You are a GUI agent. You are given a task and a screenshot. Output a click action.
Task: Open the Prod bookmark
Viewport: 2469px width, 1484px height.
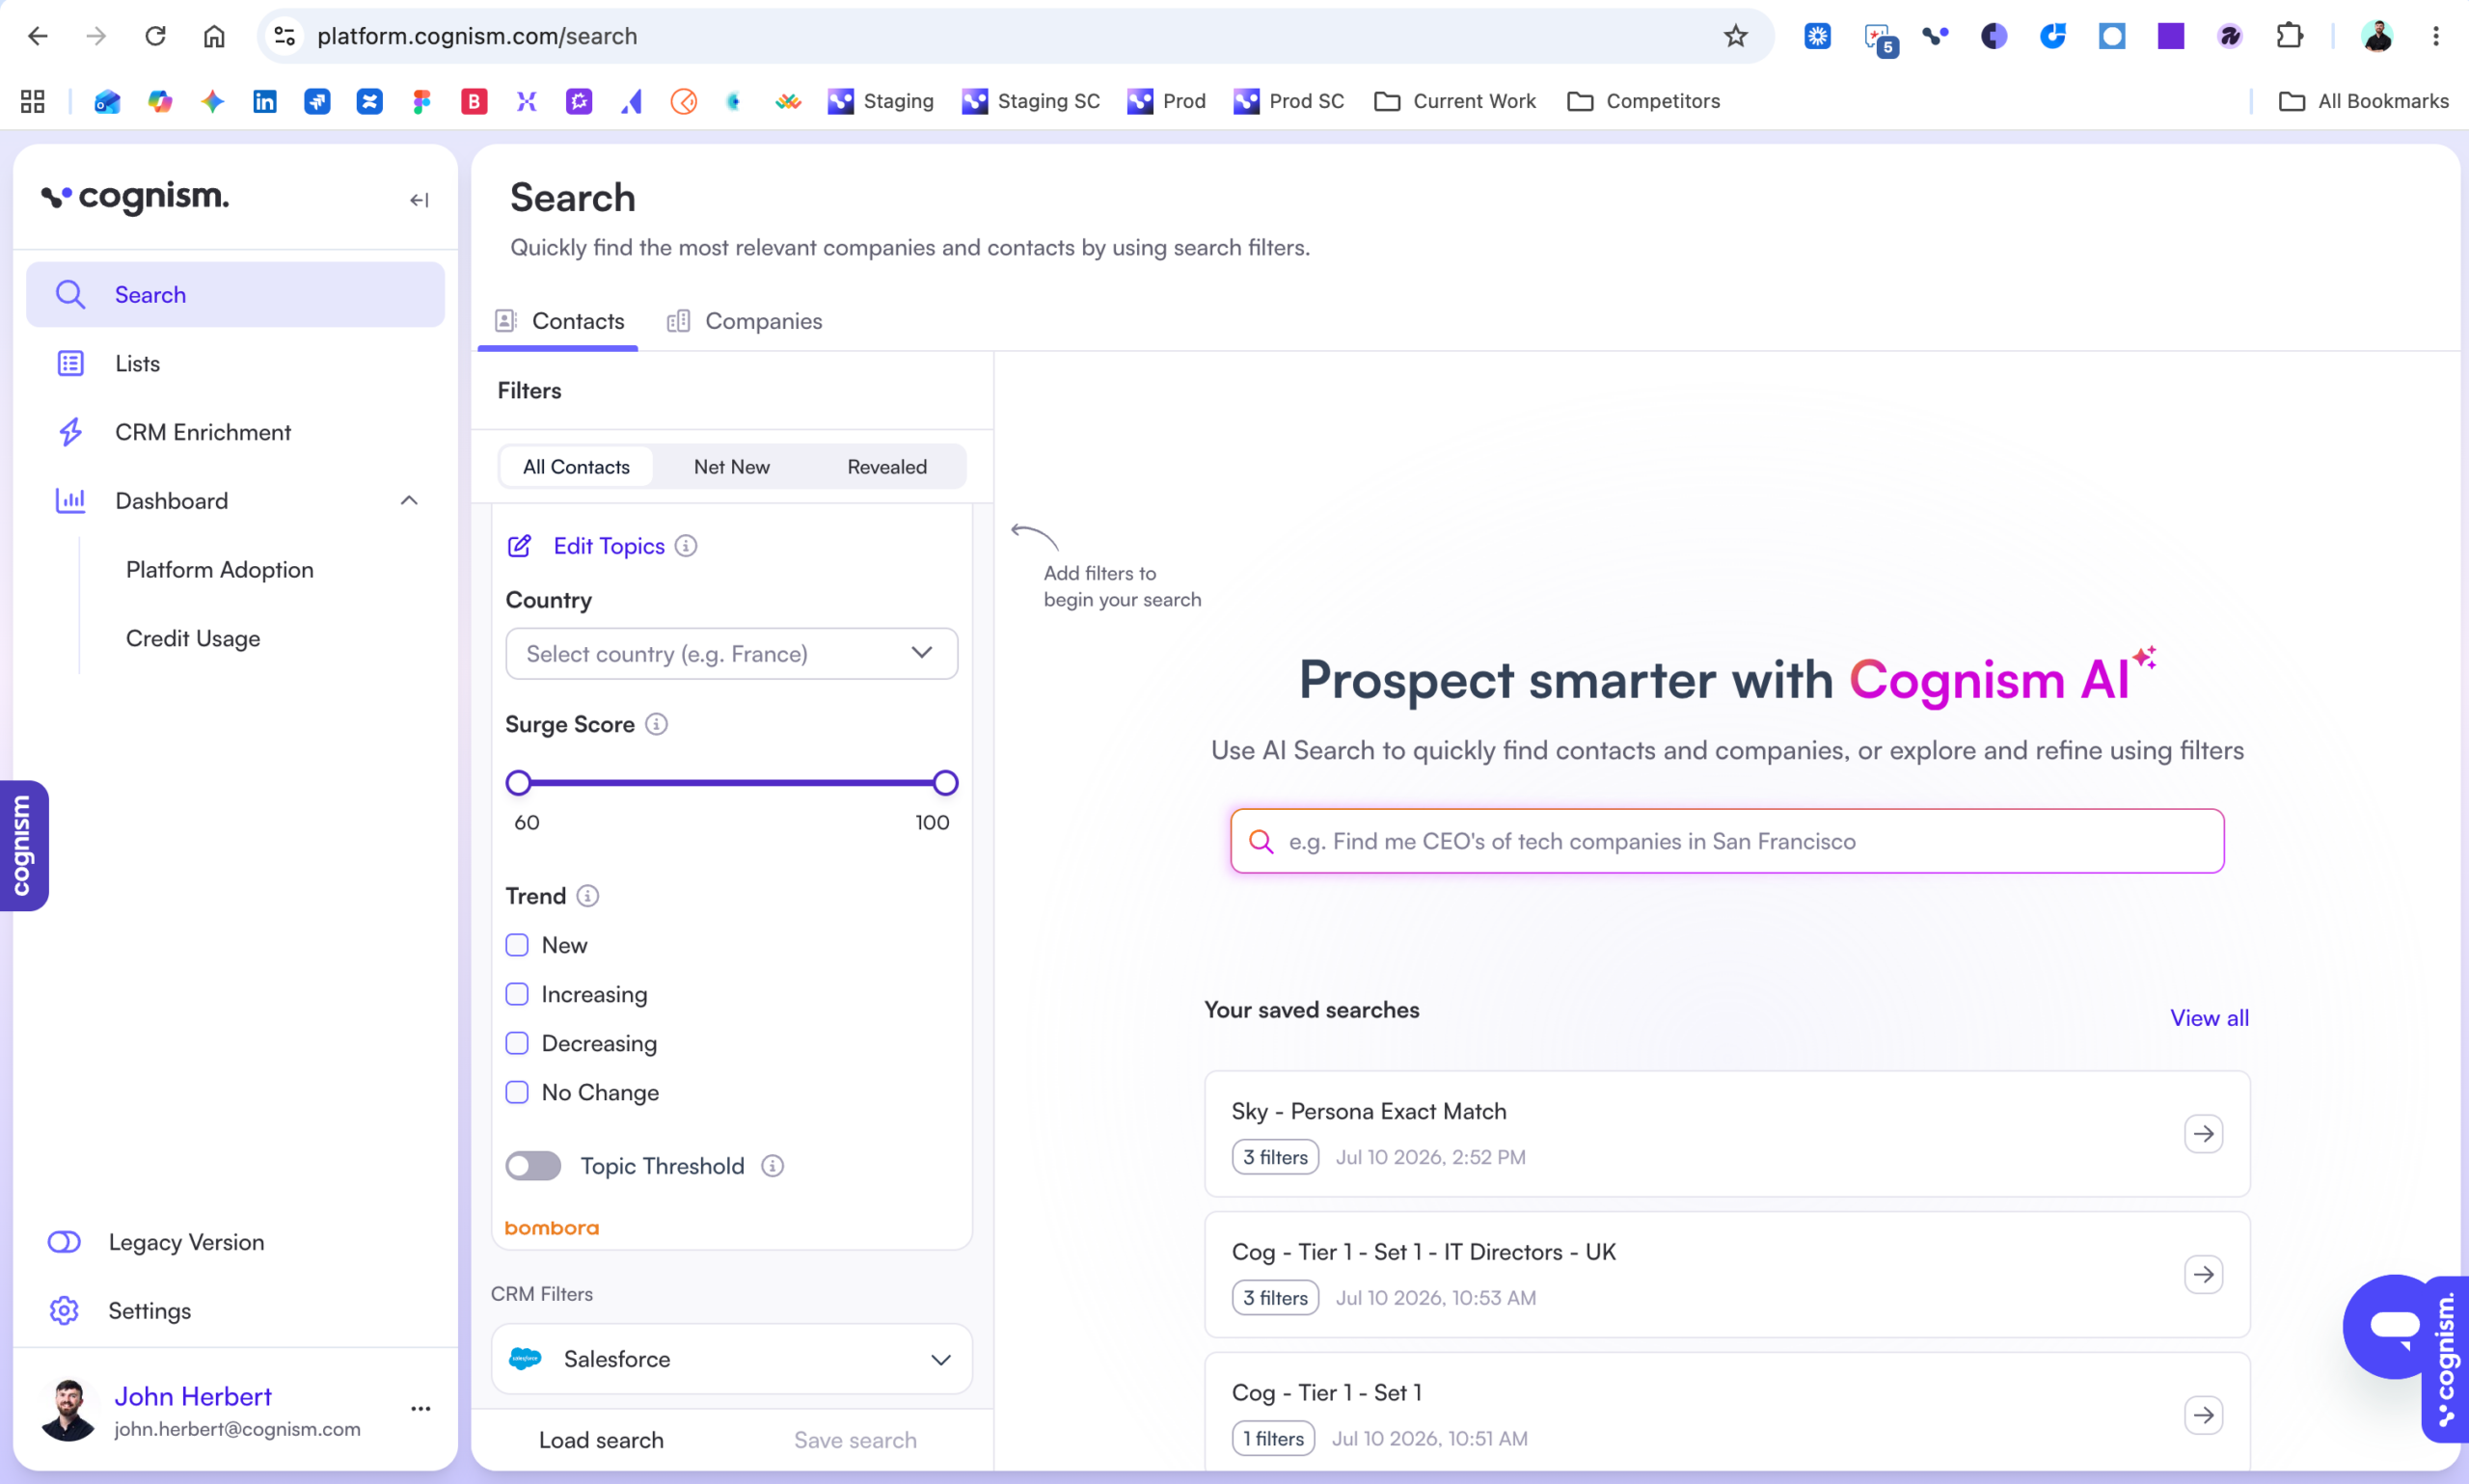(1167, 101)
